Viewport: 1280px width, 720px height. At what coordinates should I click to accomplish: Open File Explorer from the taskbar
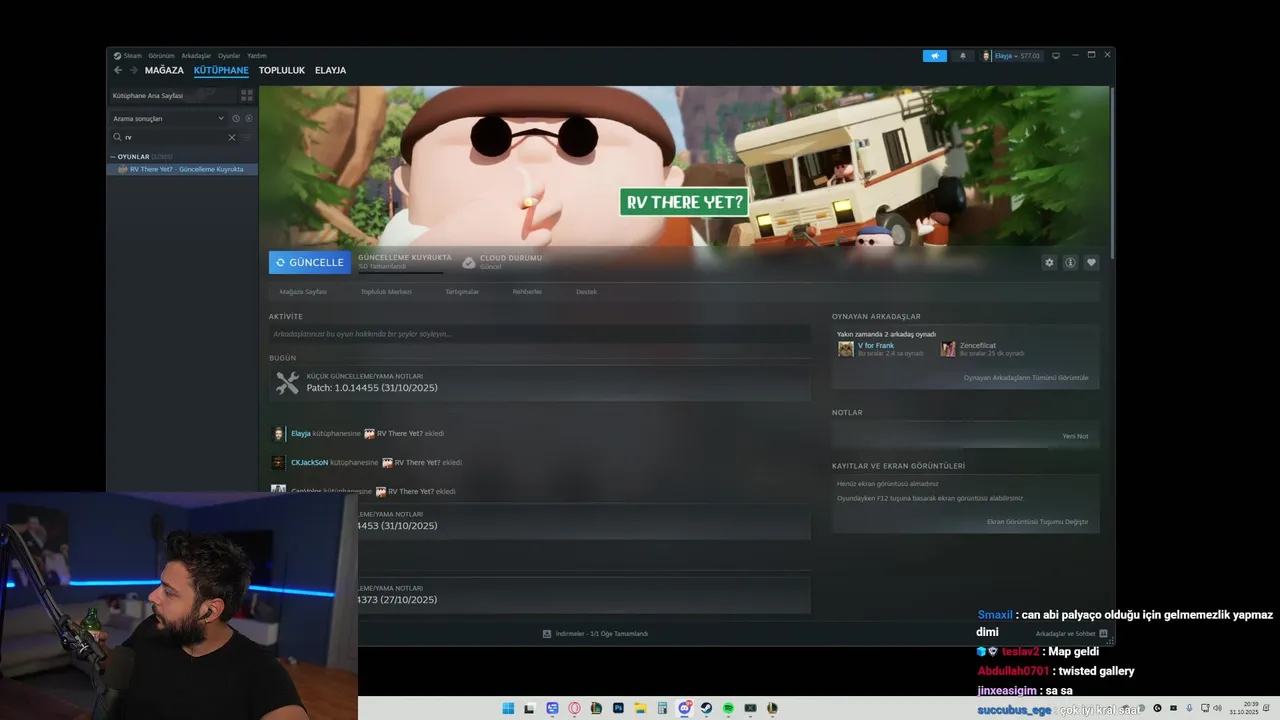[640, 708]
